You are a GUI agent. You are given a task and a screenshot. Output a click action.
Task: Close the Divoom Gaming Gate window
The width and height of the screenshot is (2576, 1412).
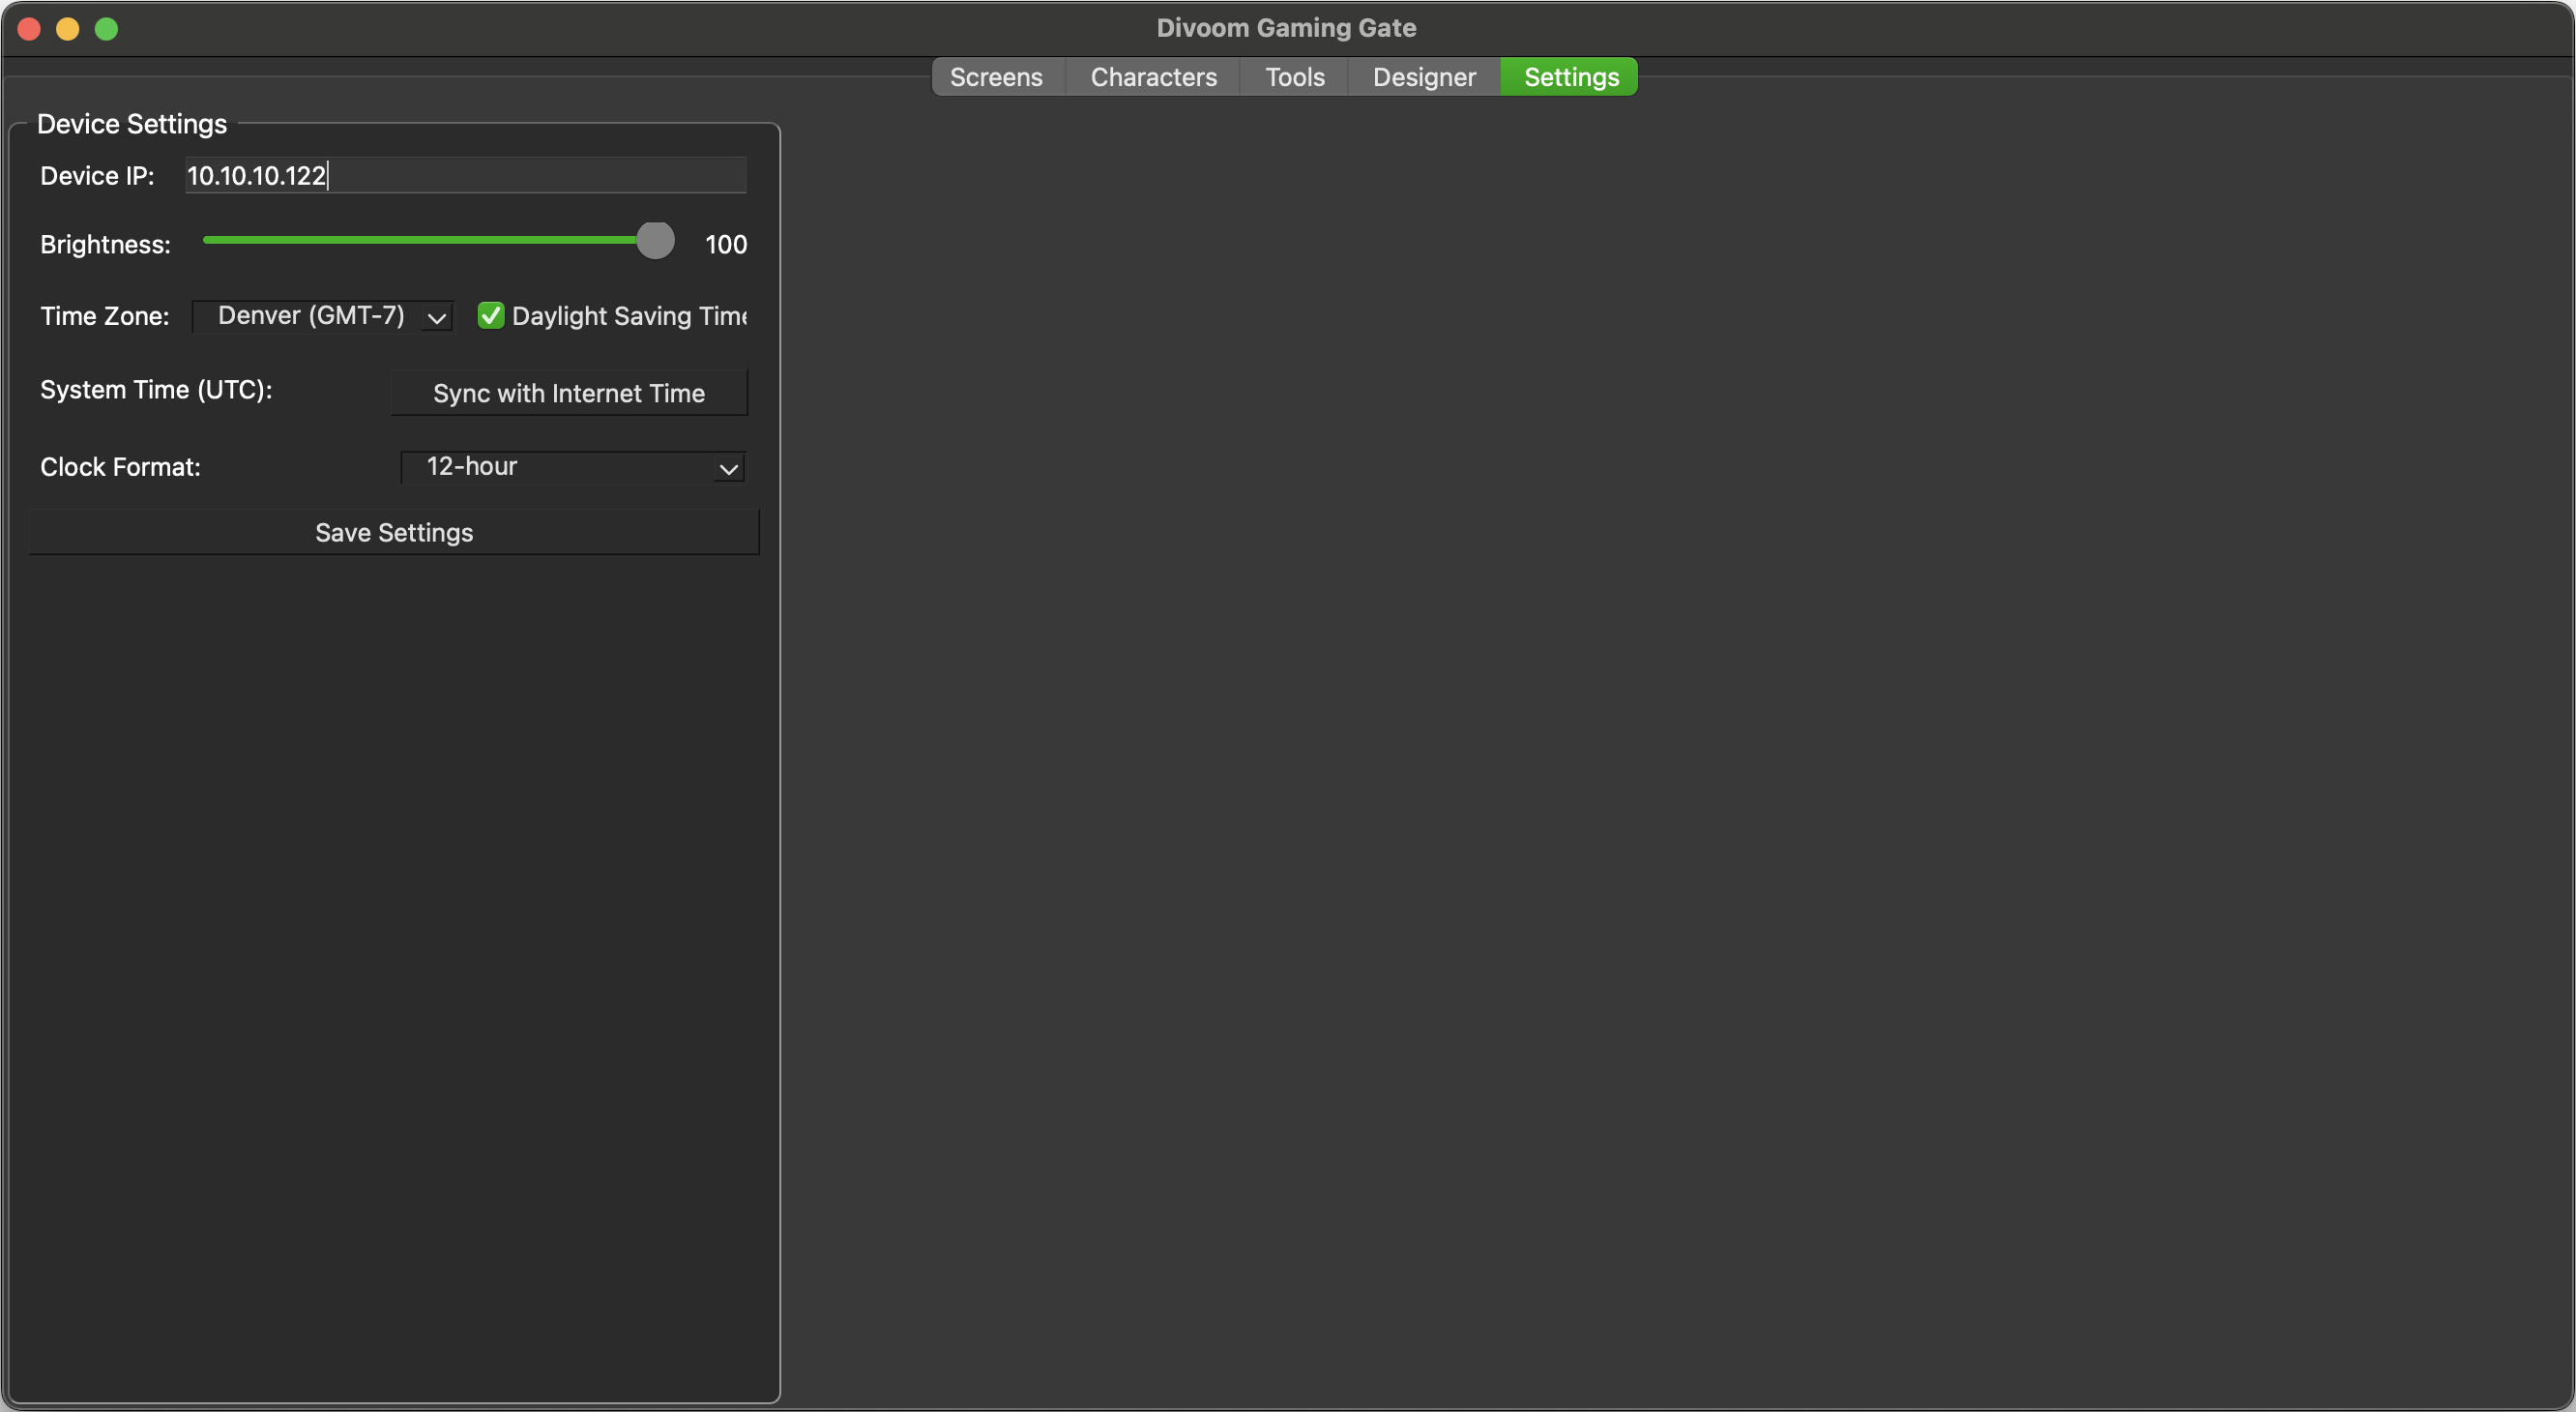tap(29, 29)
